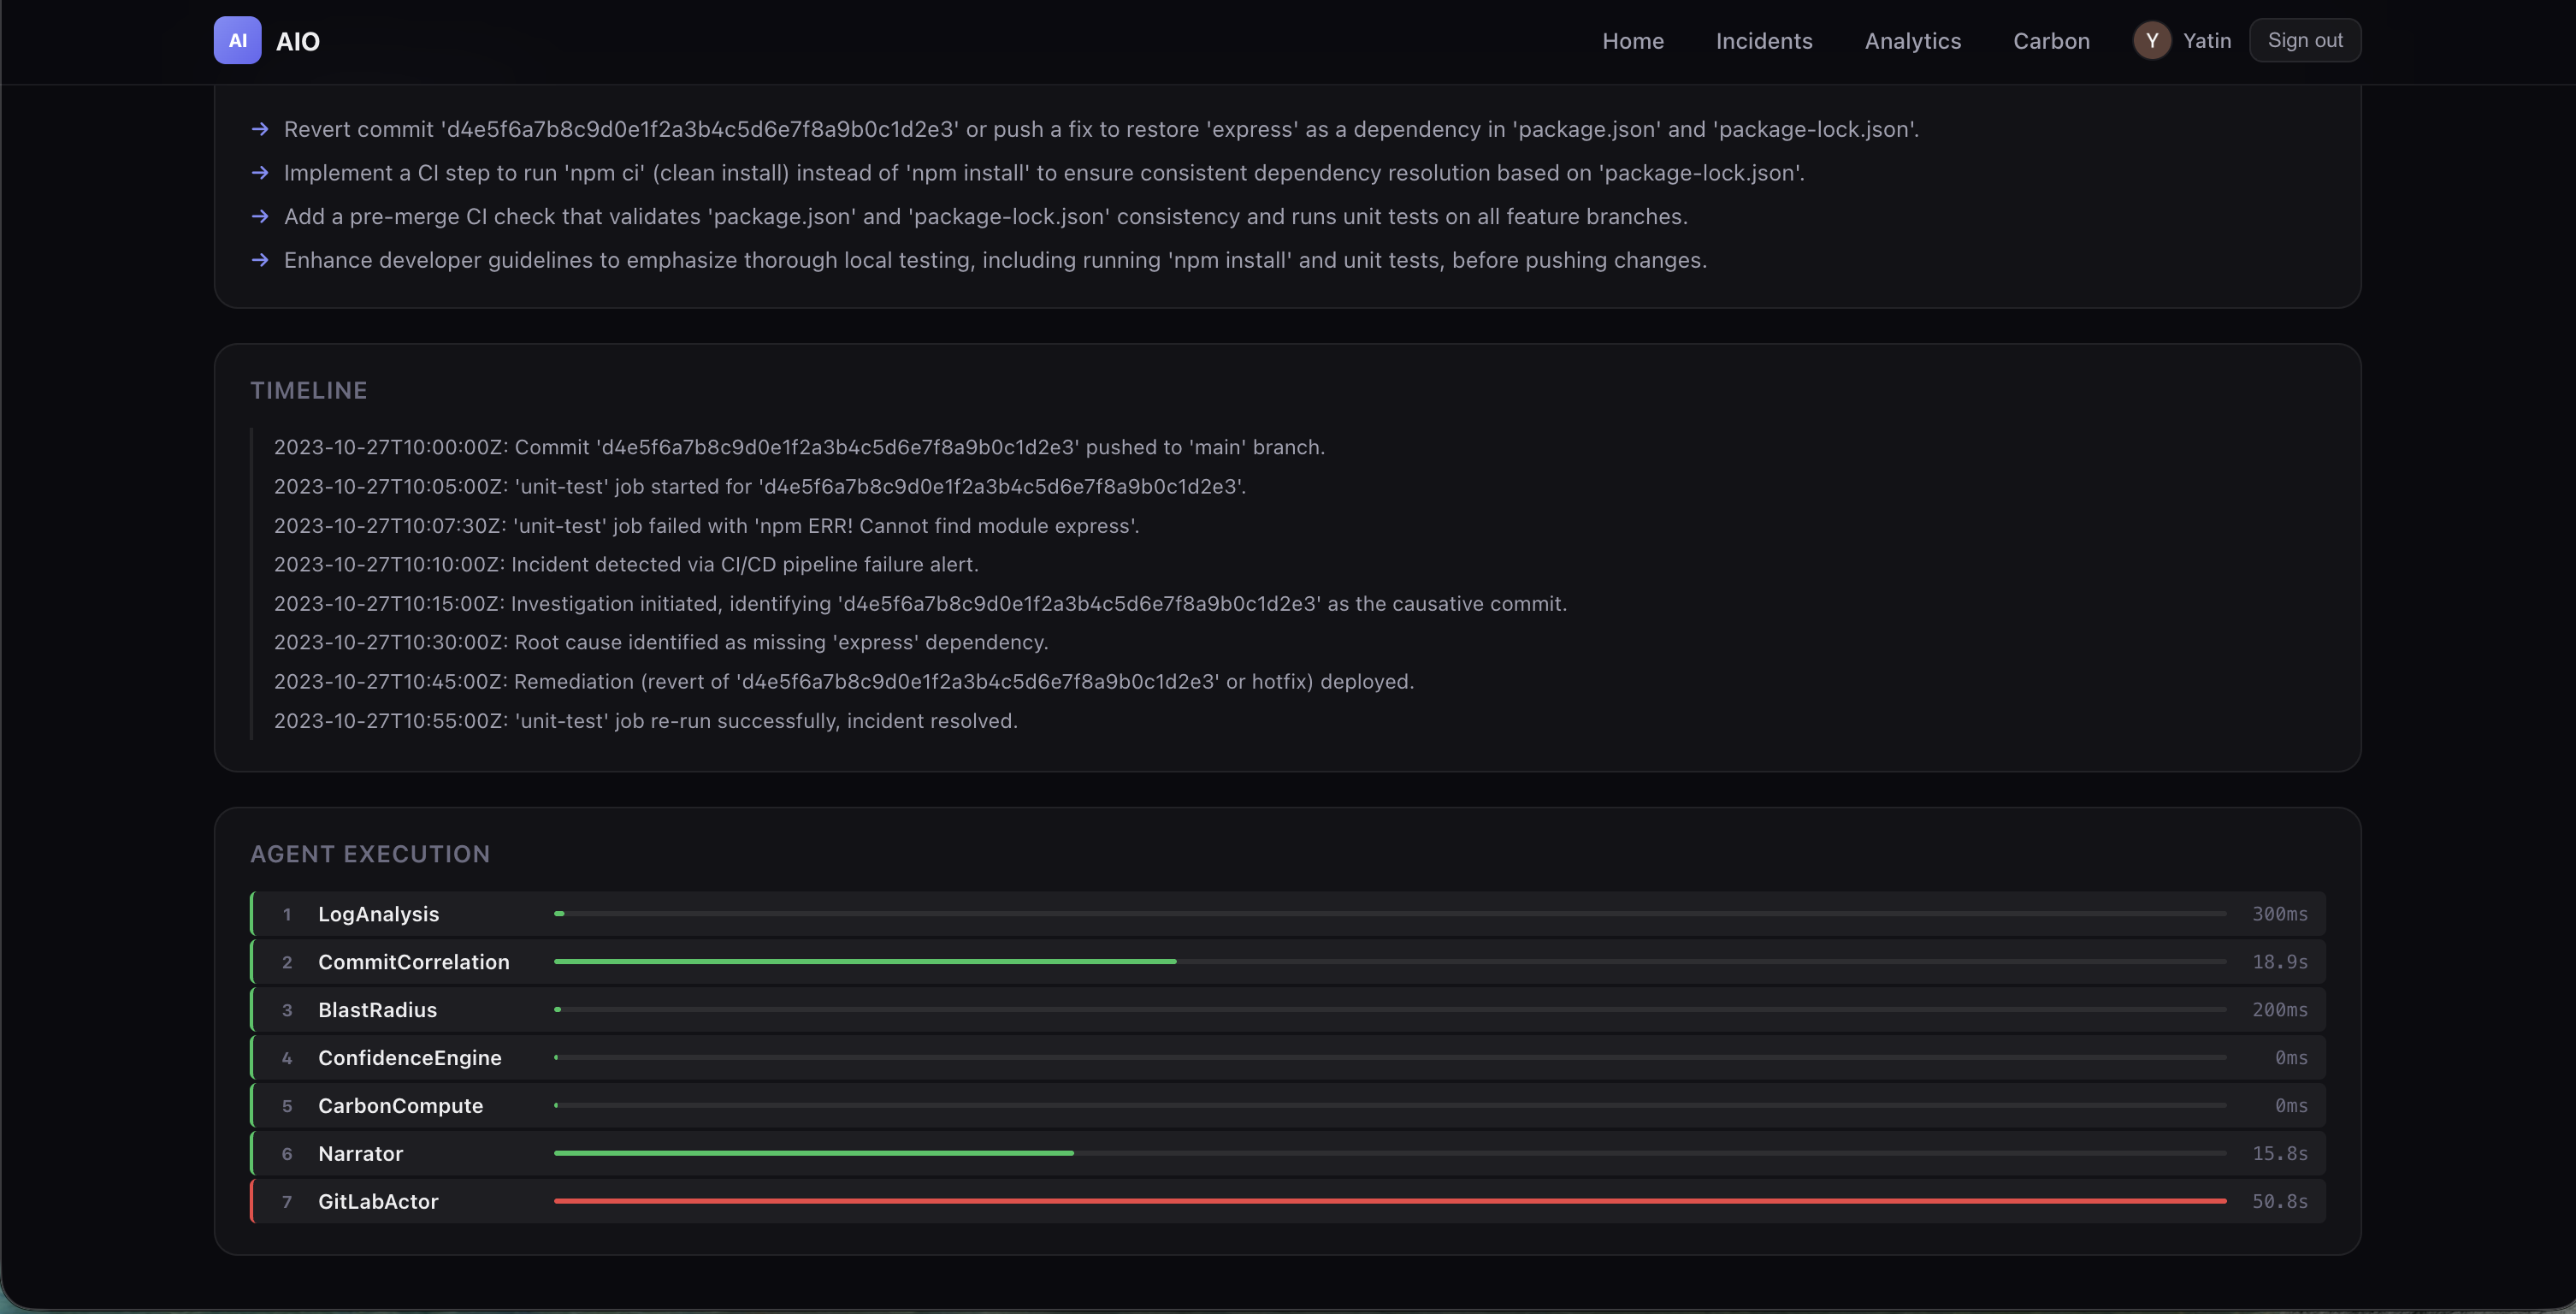Select the Narrator agent row
The height and width of the screenshot is (1314, 2576).
(x=360, y=1154)
